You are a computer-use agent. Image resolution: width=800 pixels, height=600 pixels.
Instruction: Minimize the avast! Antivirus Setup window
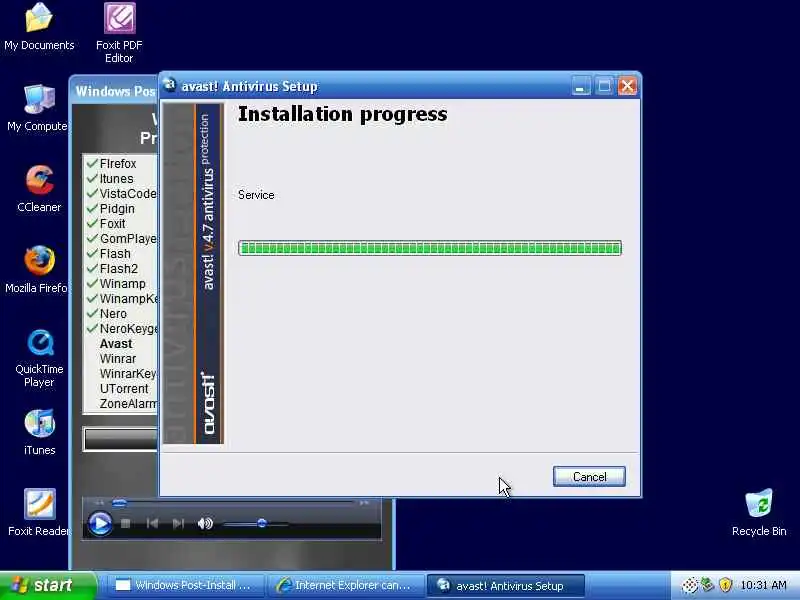(581, 86)
